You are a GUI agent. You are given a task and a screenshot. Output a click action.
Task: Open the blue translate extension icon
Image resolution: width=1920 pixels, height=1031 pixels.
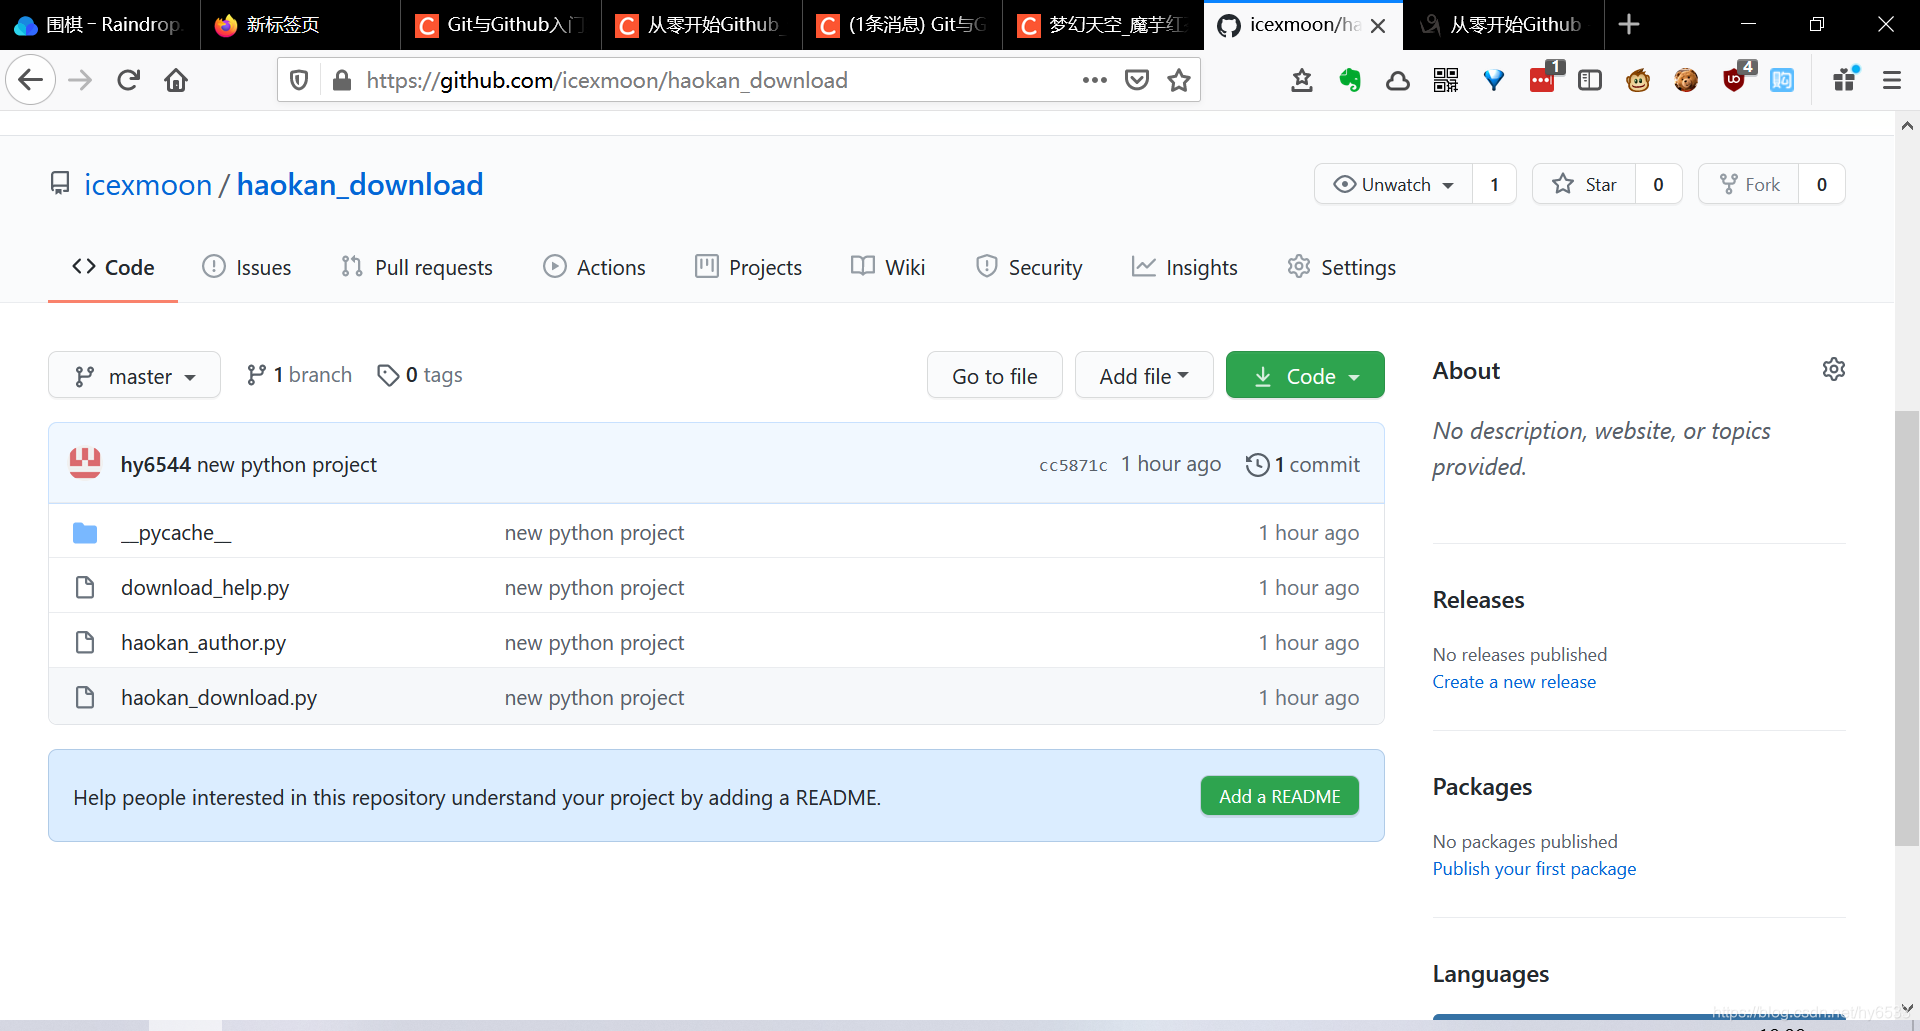(1782, 80)
